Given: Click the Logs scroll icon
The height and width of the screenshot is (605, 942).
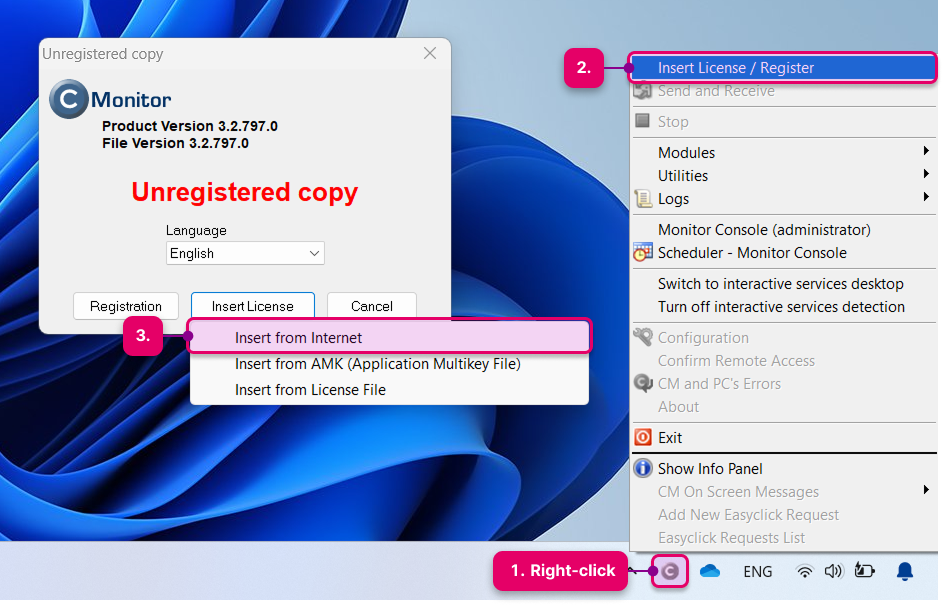Looking at the screenshot, I should 643,198.
